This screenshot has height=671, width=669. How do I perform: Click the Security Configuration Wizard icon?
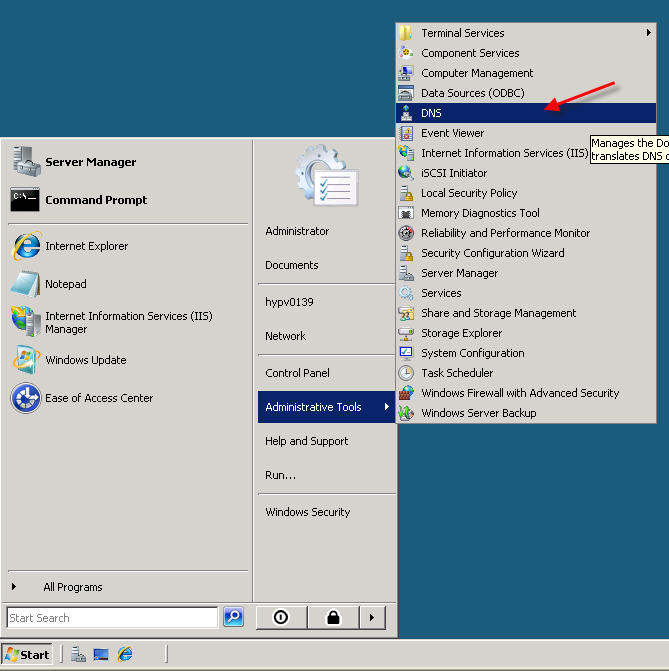[406, 253]
